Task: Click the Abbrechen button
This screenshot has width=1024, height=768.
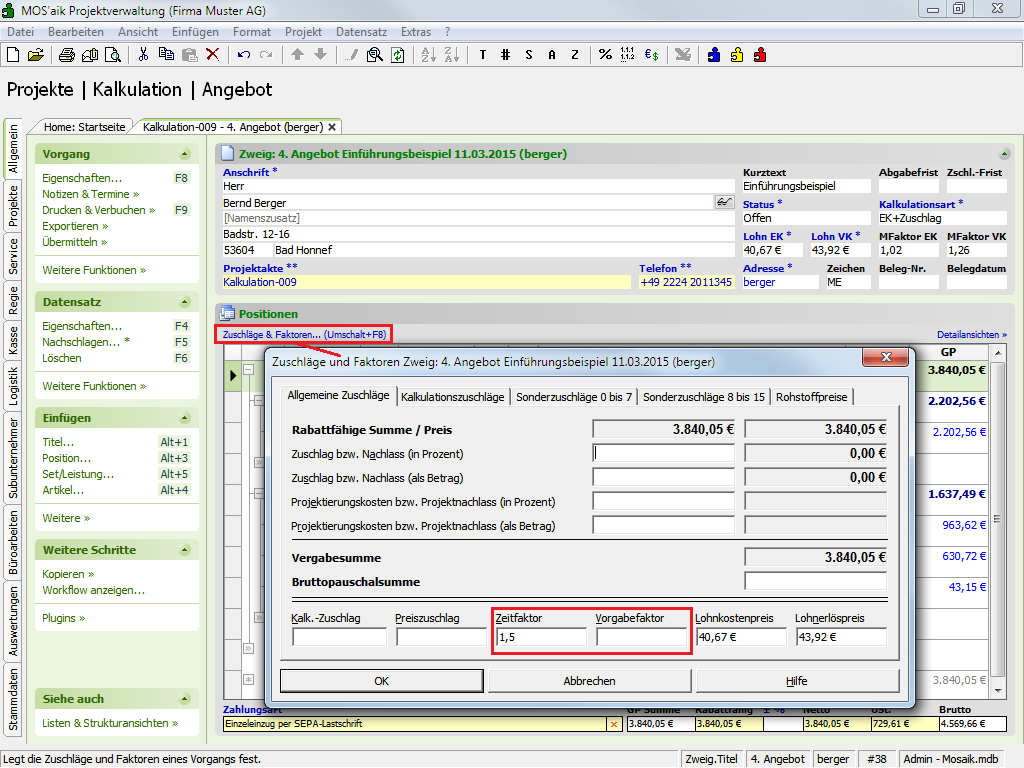Action: click(589, 681)
